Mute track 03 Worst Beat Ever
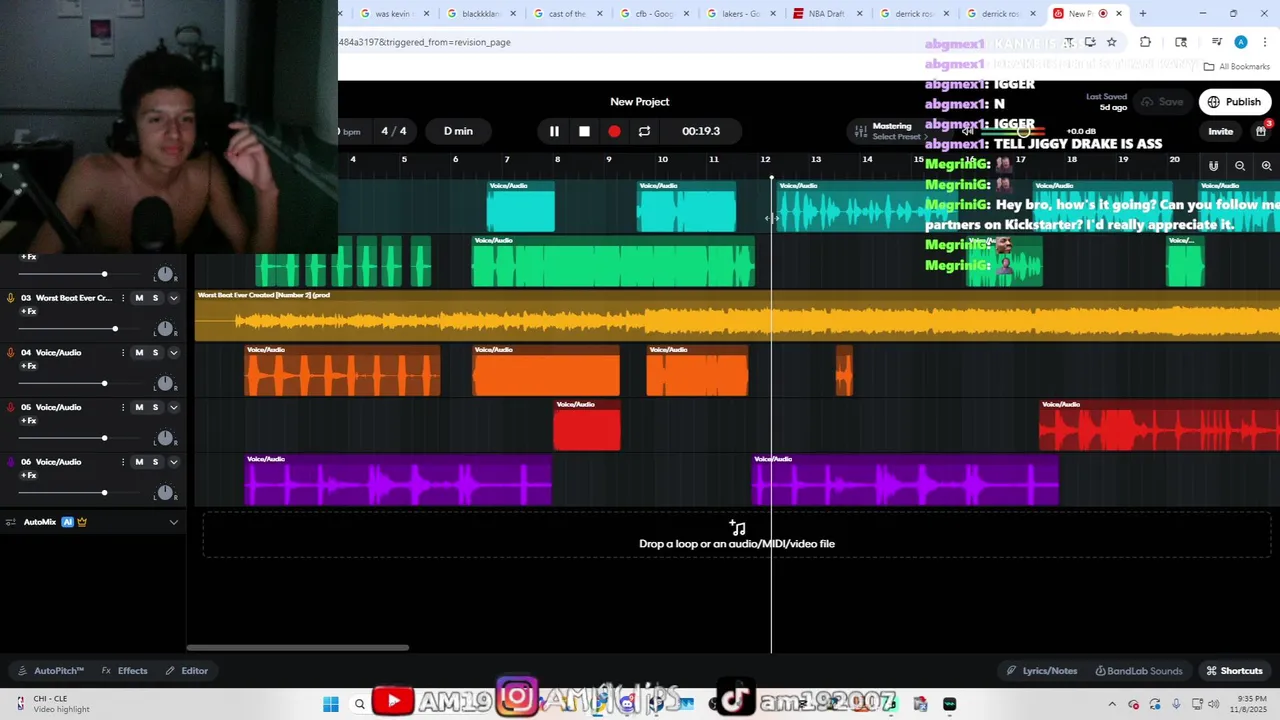 (139, 298)
